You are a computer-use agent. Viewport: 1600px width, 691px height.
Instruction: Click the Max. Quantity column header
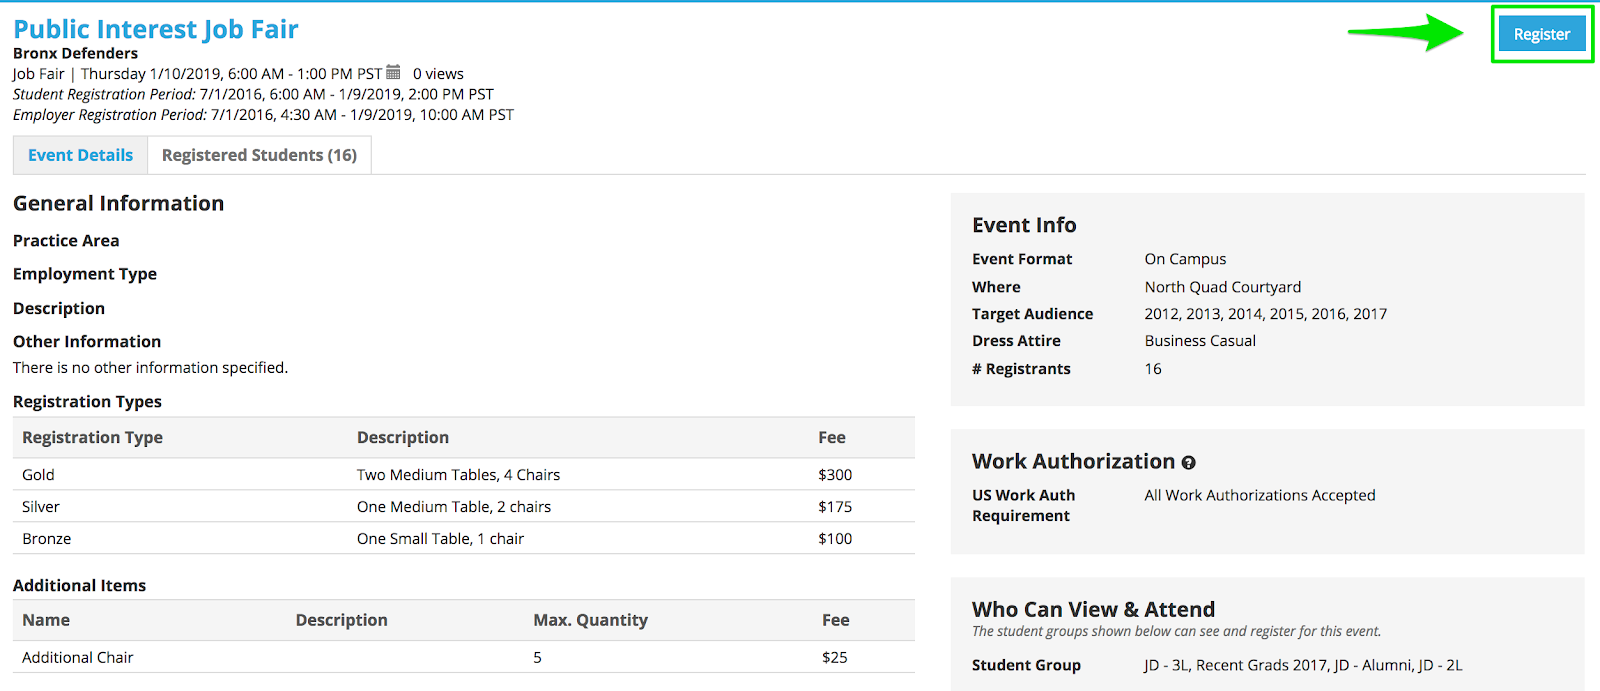590,620
